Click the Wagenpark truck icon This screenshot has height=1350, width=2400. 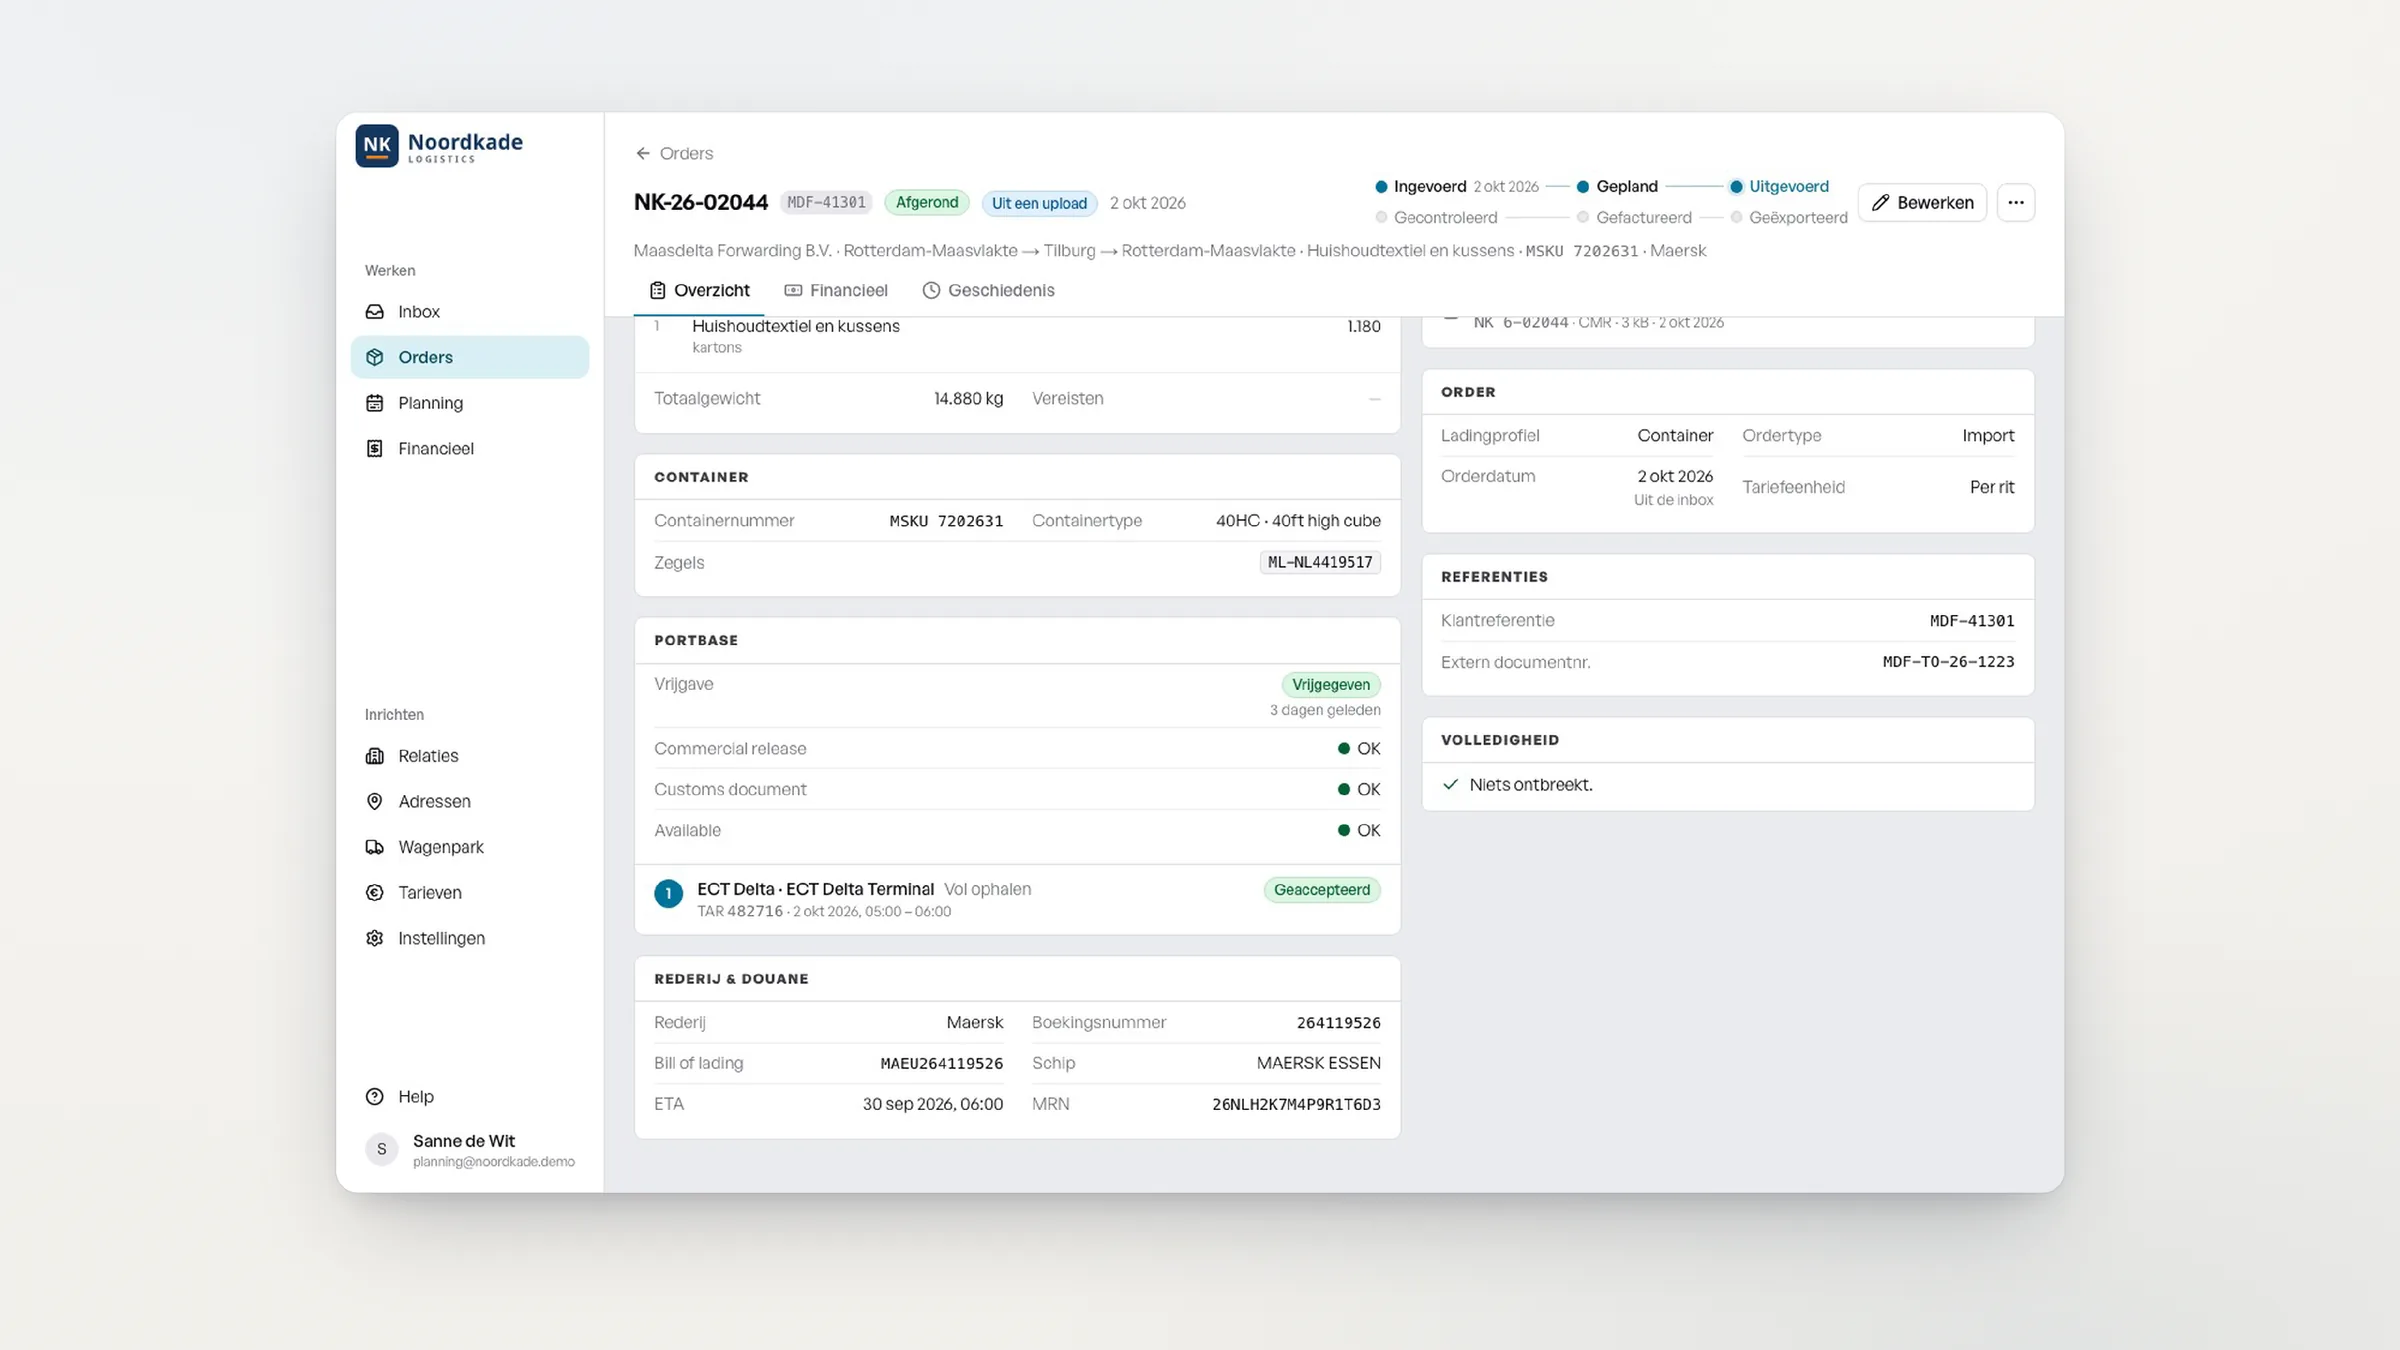click(375, 847)
